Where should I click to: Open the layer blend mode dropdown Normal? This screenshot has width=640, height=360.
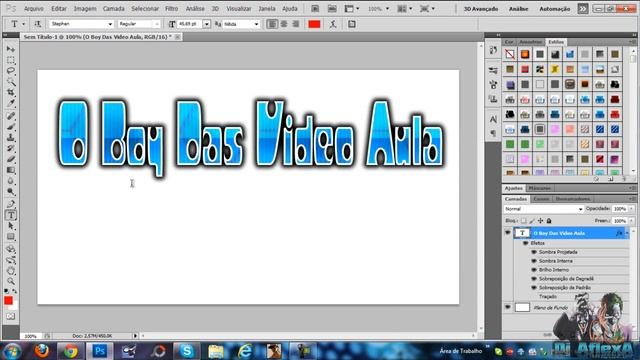tap(543, 209)
